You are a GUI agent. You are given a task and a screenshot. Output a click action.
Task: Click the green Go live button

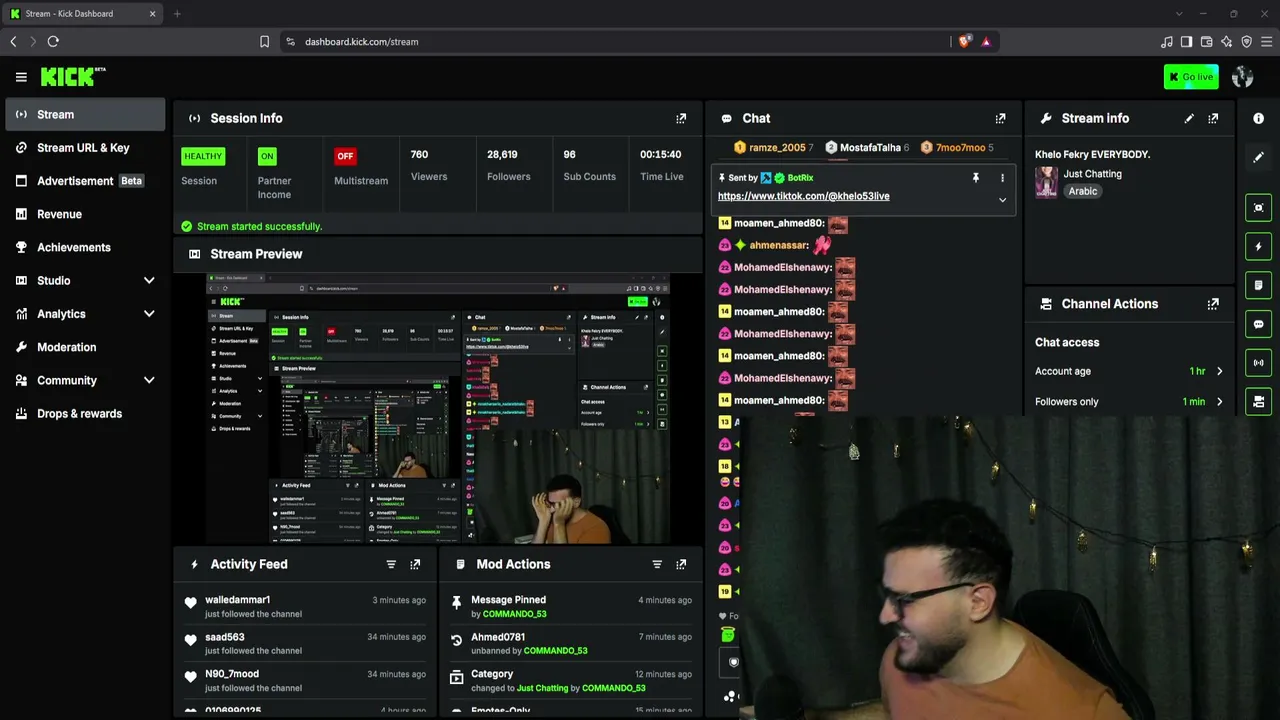click(1191, 77)
